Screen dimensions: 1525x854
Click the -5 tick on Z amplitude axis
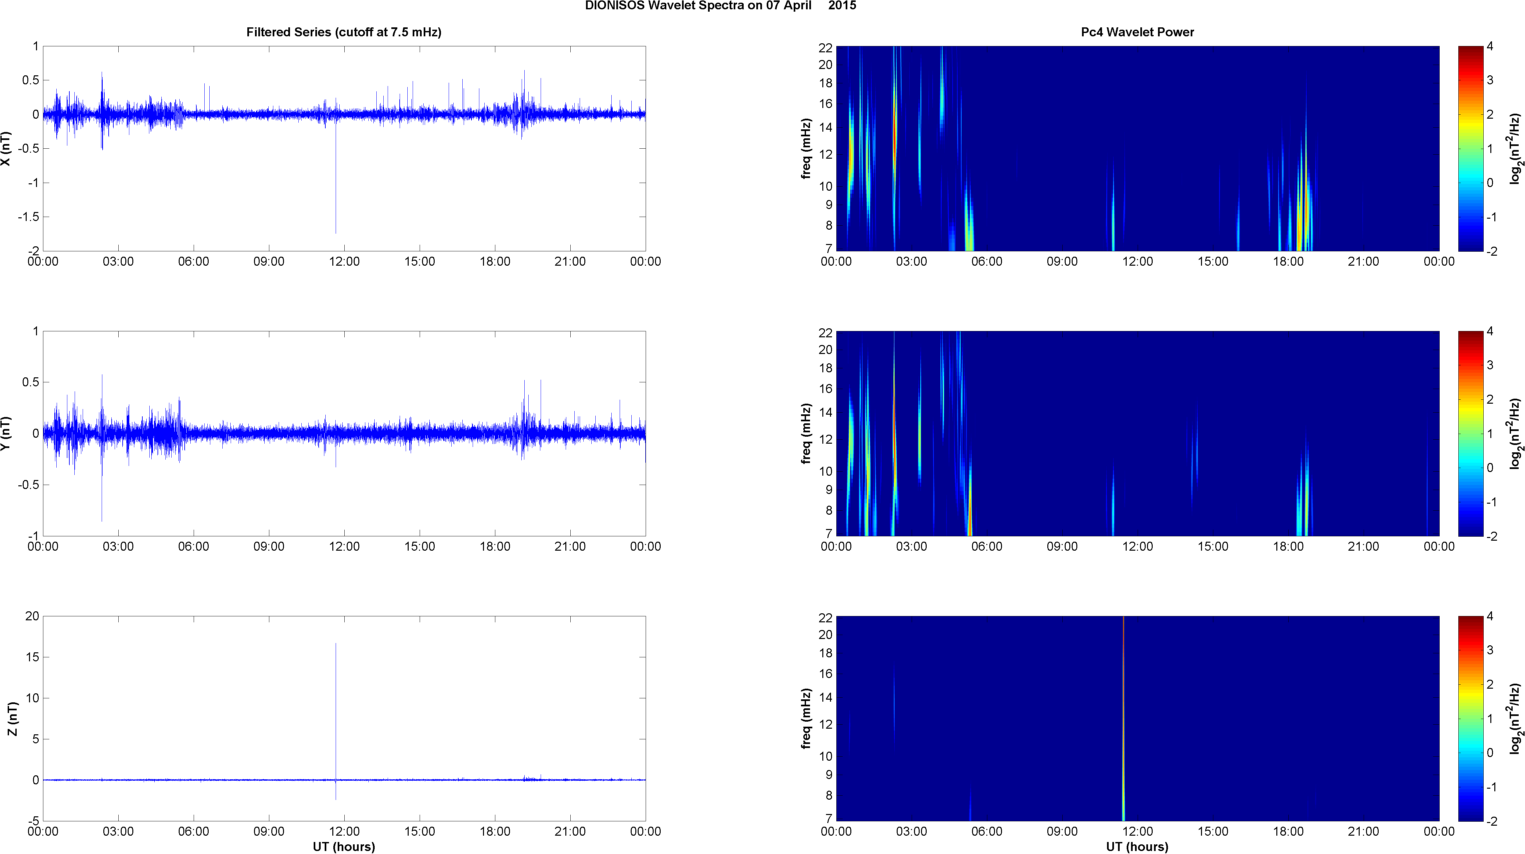(x=34, y=821)
